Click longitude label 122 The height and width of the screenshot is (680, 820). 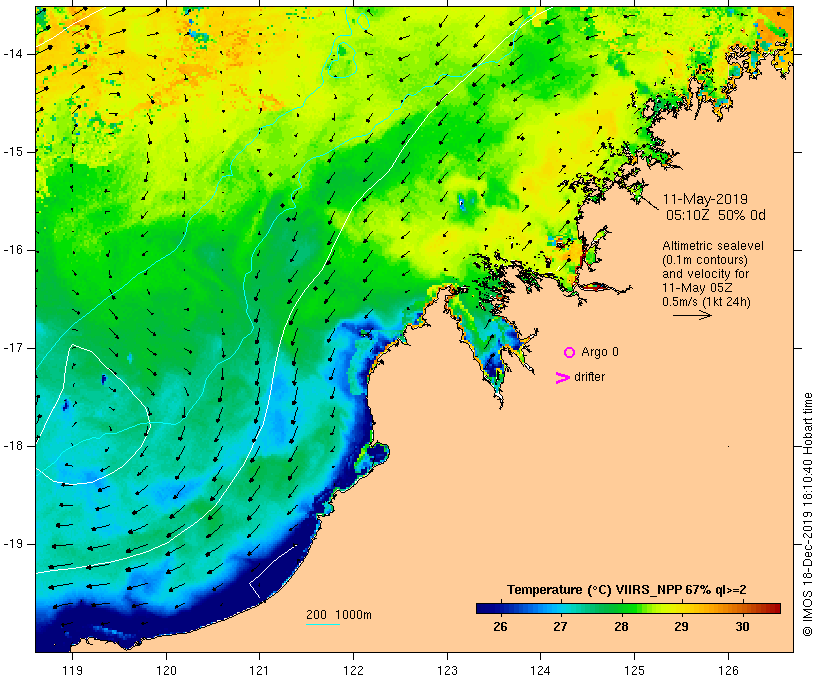(x=354, y=670)
